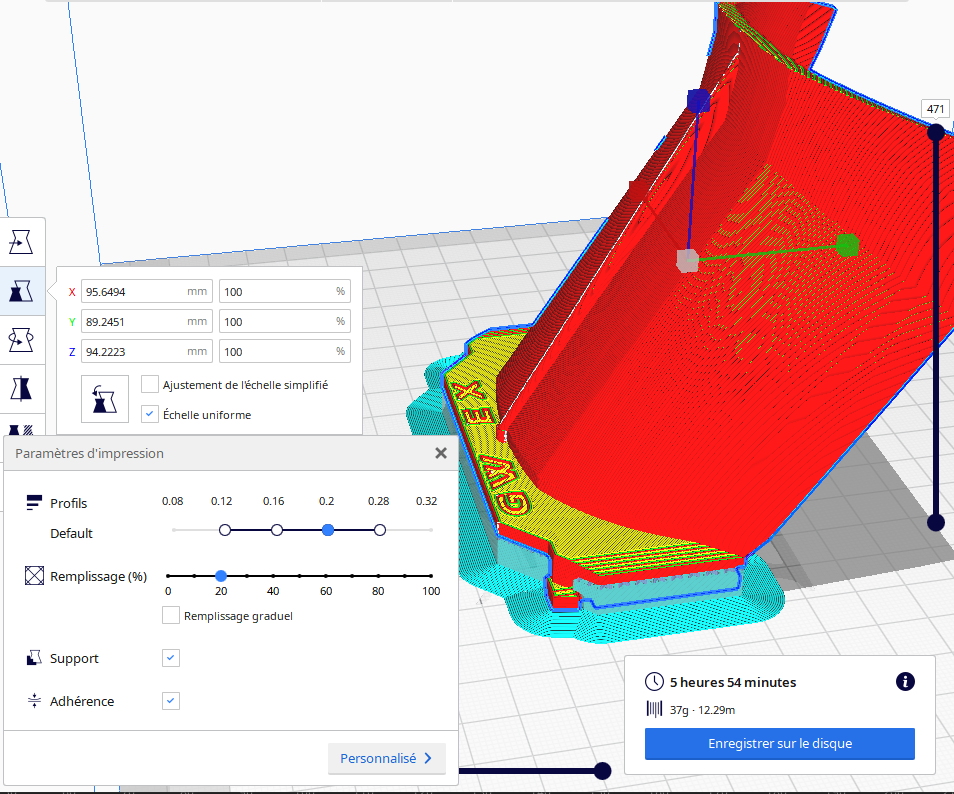Click the X dimension mm input field
Image resolution: width=954 pixels, height=794 pixels.
pos(145,292)
